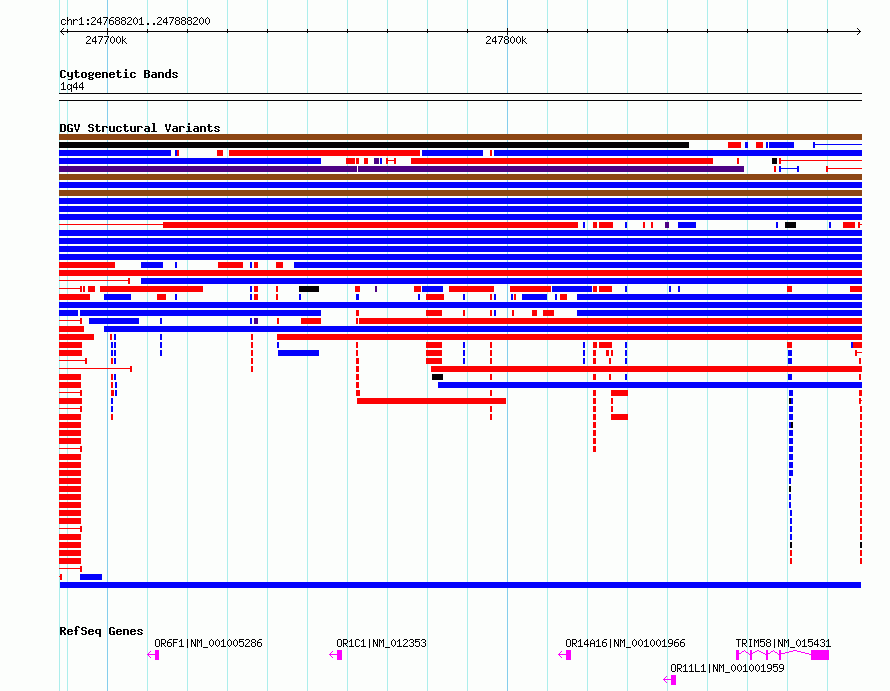This screenshot has height=691, width=890.
Task: Select the bottom-most full-width blue variant bar
Action: click(x=460, y=585)
